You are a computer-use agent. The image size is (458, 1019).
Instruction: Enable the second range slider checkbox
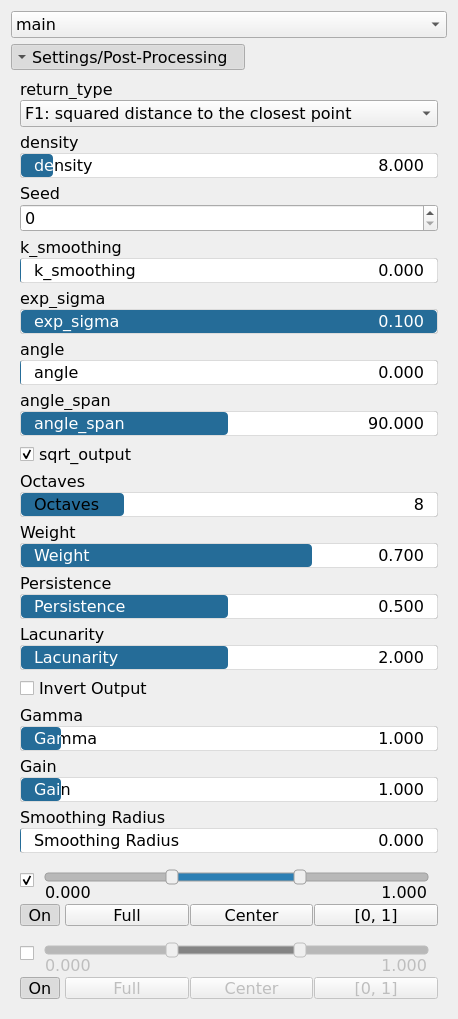(27, 953)
